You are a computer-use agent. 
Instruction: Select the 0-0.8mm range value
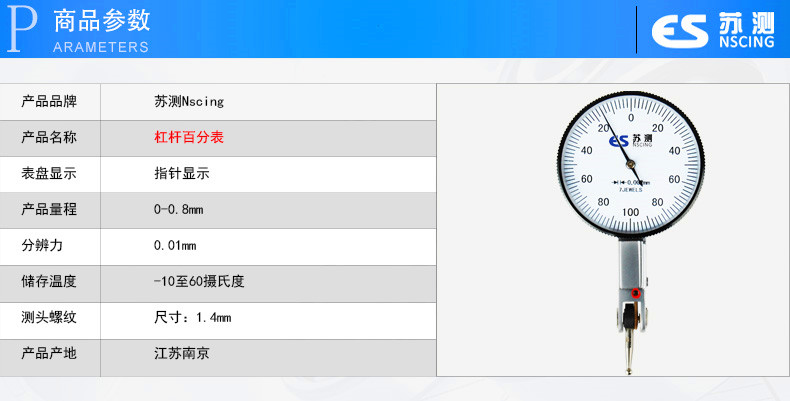179,209
